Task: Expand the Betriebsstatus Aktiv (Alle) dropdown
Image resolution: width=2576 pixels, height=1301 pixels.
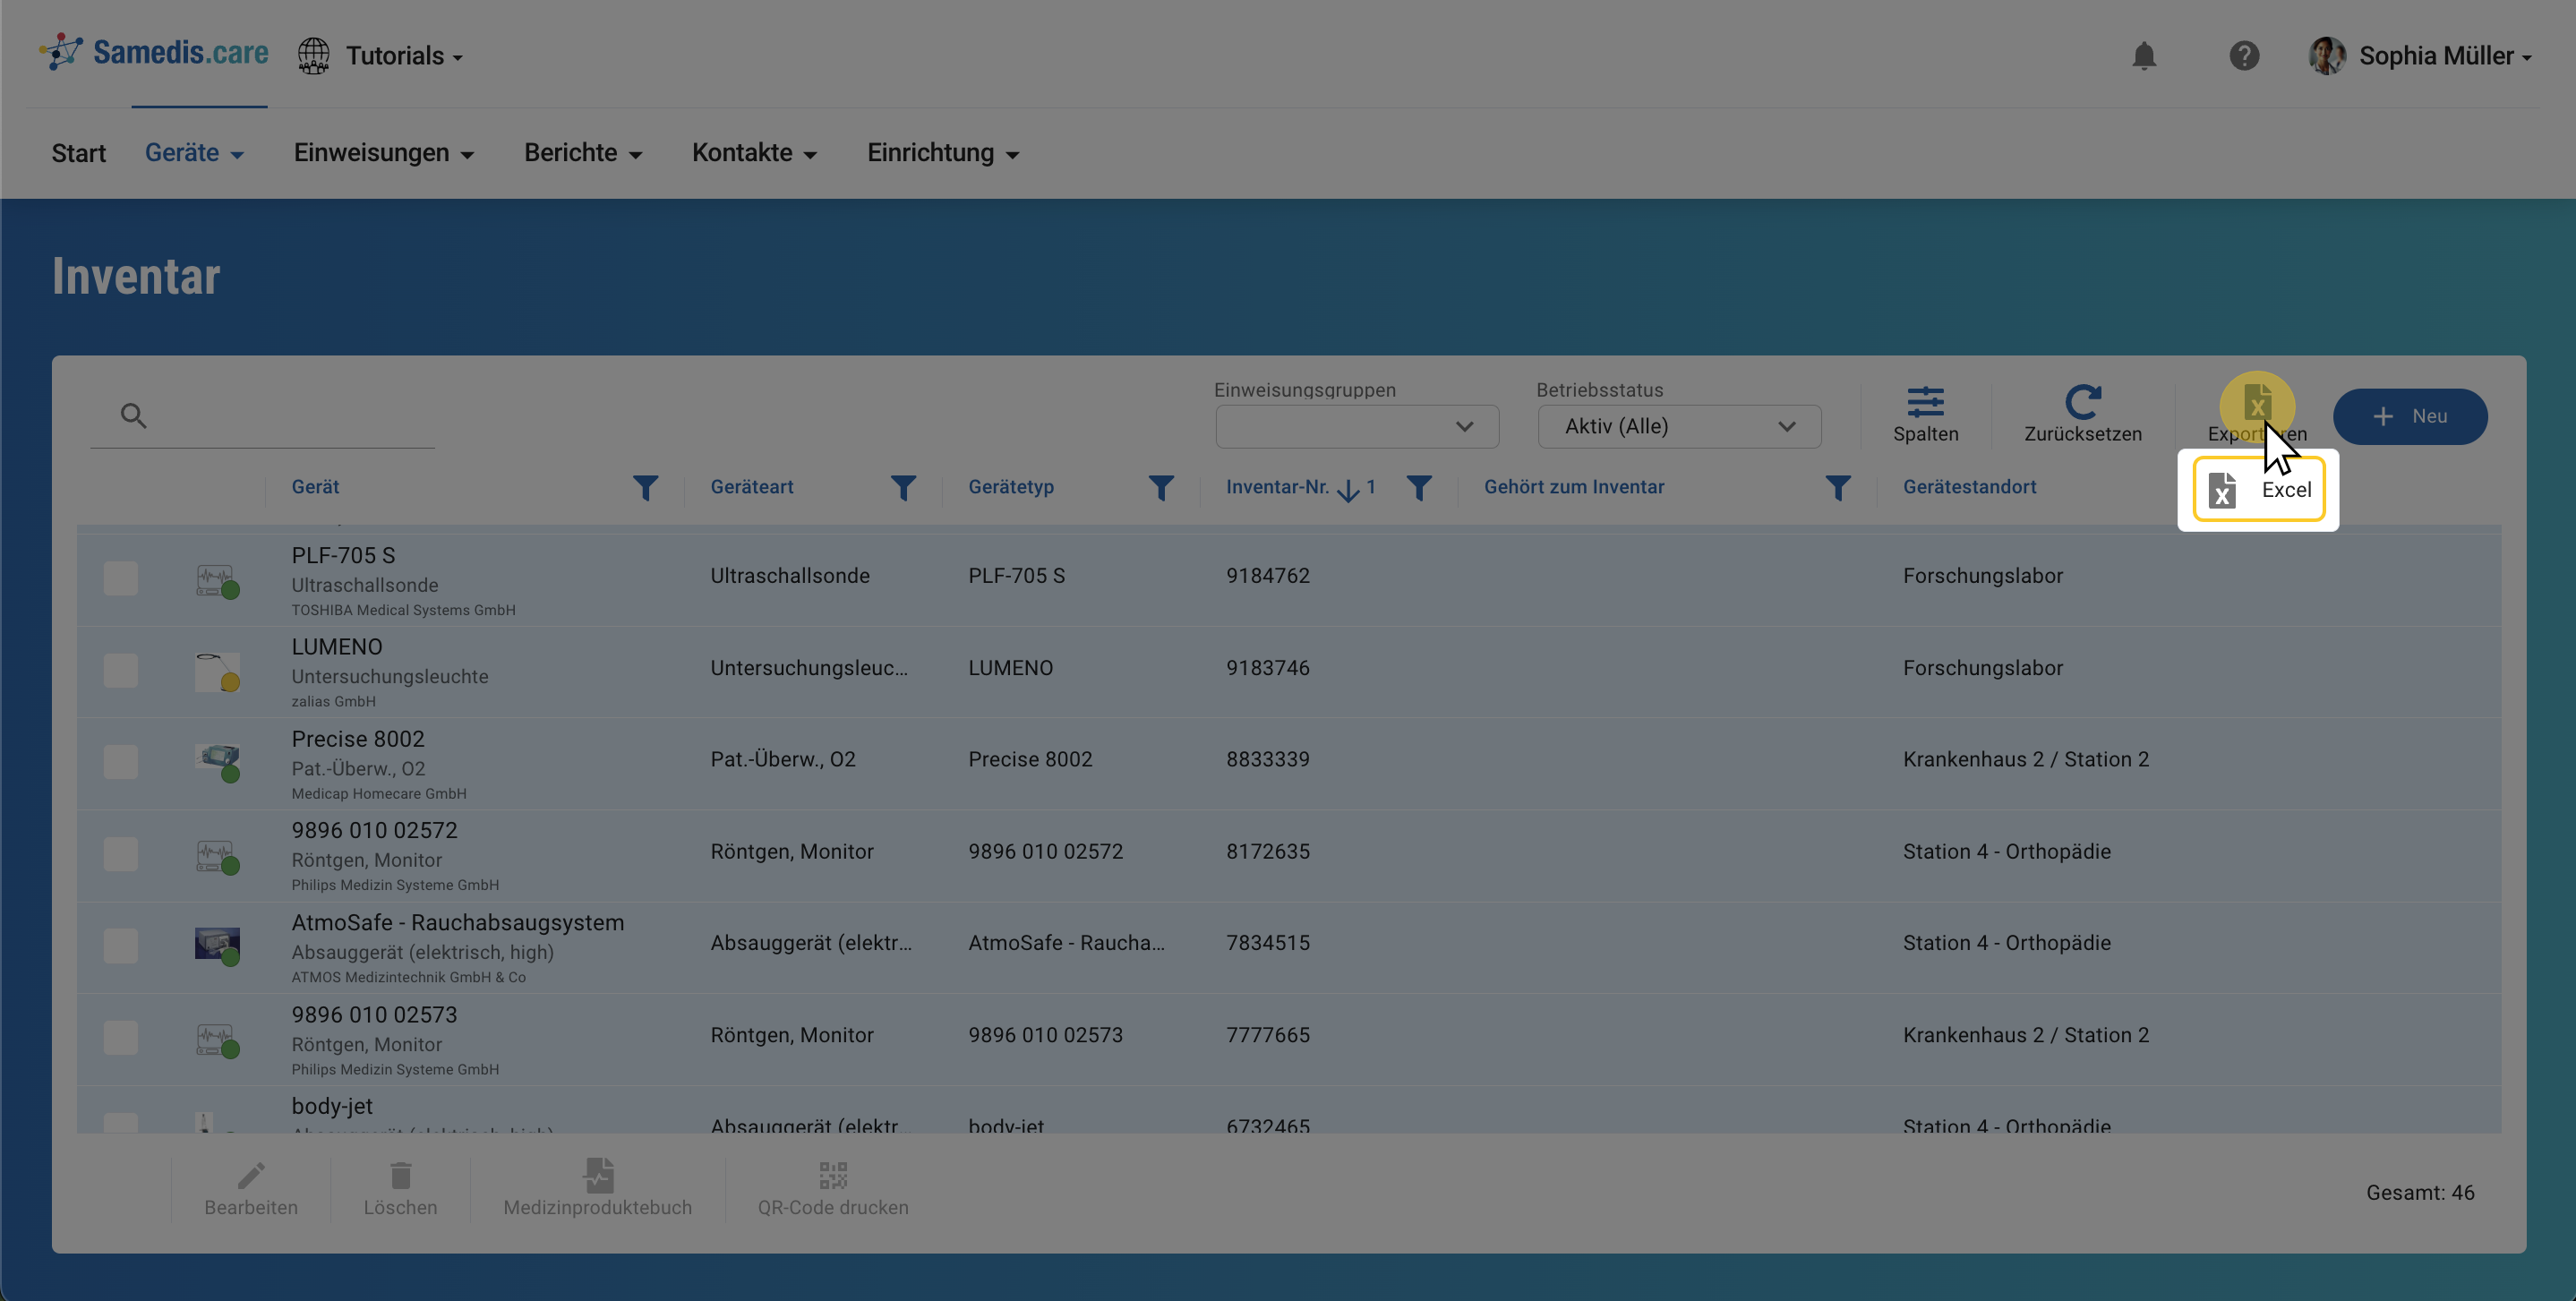Action: point(1678,427)
